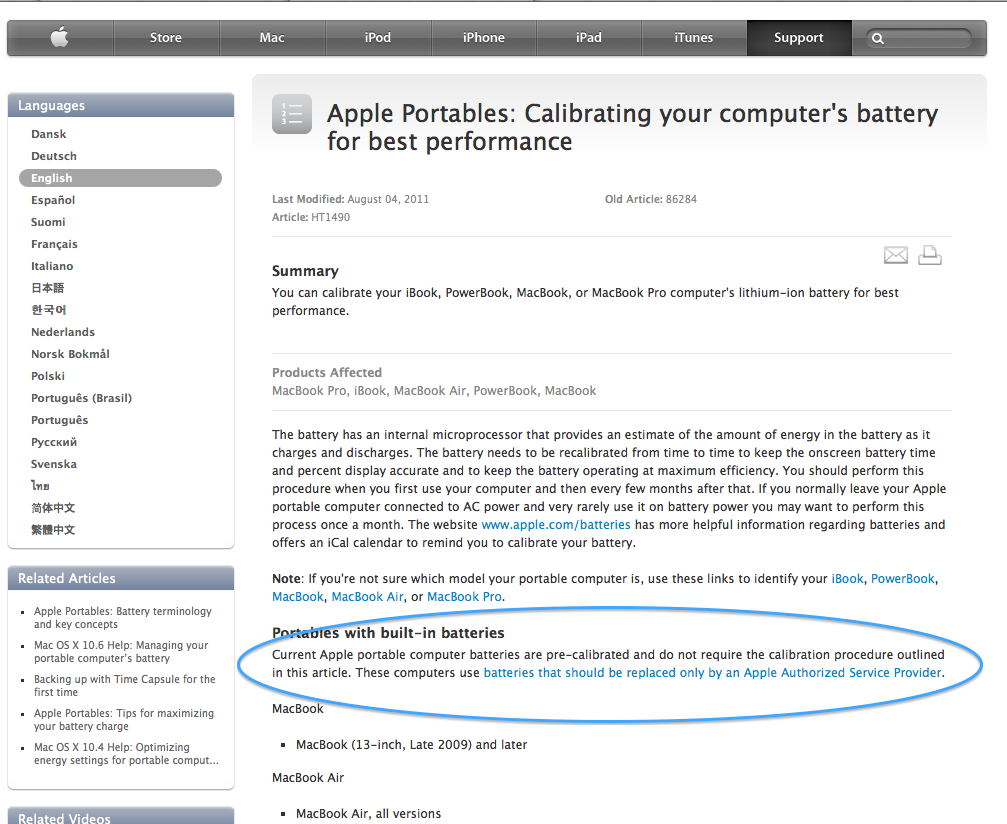Open the MacBook Pro identification link
This screenshot has height=824, width=1007.
464,597
